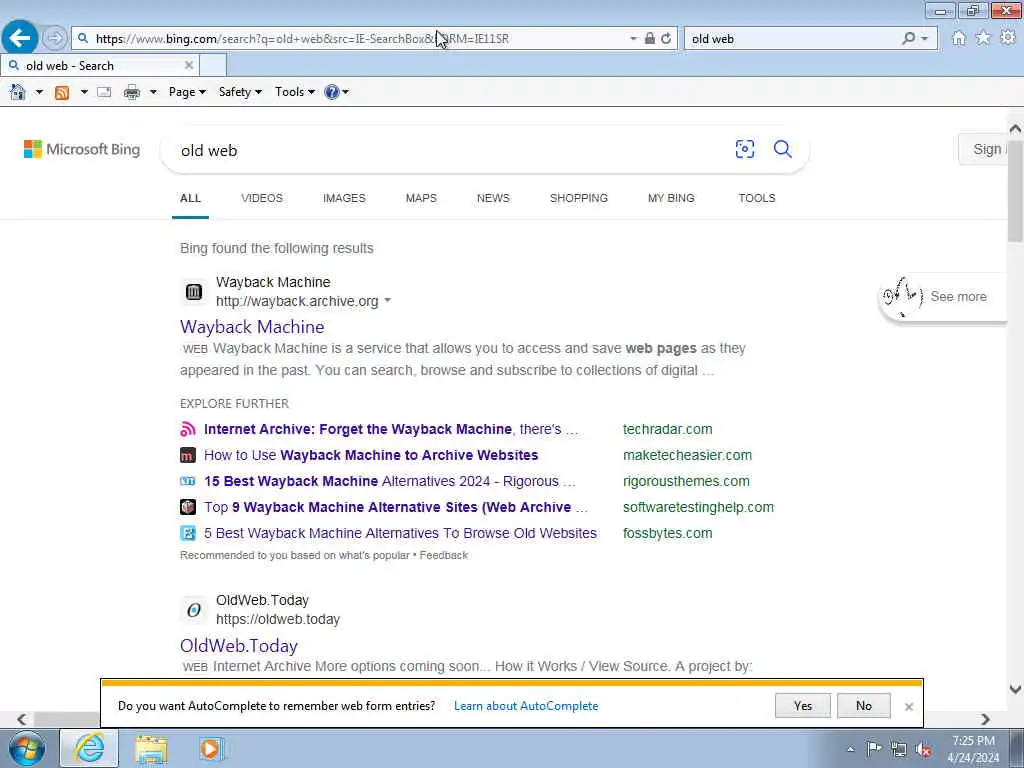This screenshot has width=1024, height=768.
Task: Open the browser Home icon at top right
Action: (x=959, y=39)
